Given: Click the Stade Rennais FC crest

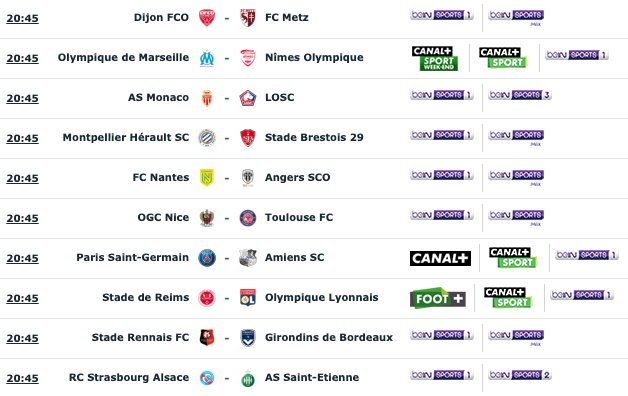Looking at the screenshot, I should (x=207, y=338).
